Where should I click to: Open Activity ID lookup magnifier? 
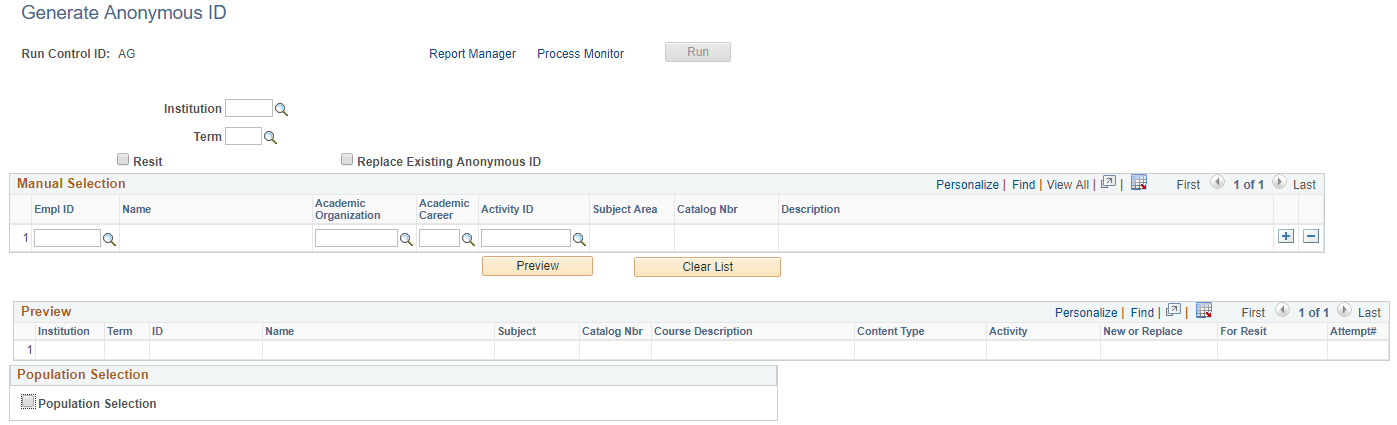pyautogui.click(x=579, y=239)
